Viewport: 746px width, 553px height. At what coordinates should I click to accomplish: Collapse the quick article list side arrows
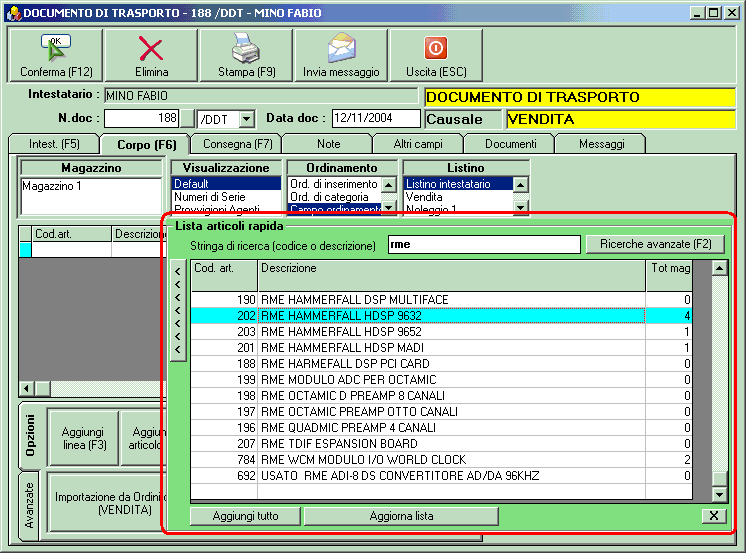click(178, 310)
